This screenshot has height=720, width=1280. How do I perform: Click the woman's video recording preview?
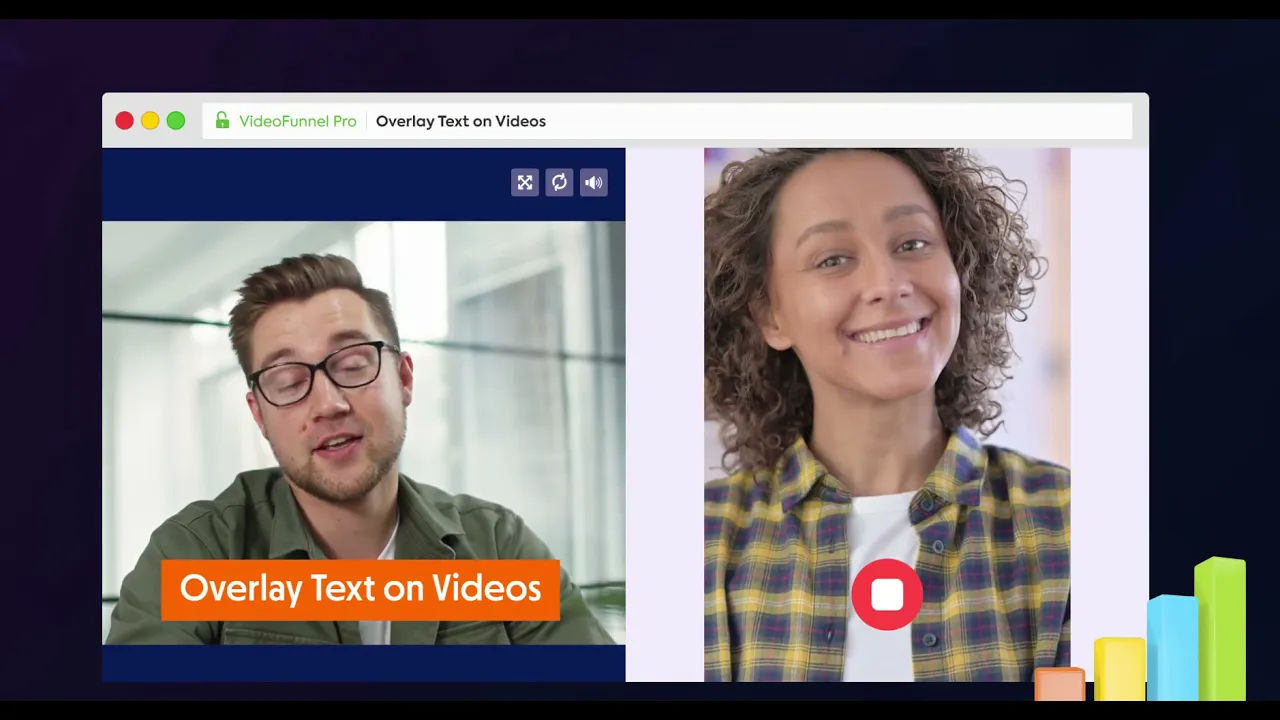(887, 415)
